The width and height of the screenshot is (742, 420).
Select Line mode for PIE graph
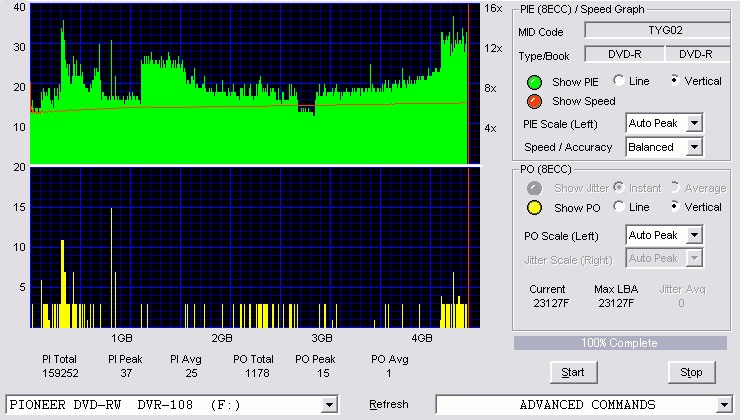point(618,80)
